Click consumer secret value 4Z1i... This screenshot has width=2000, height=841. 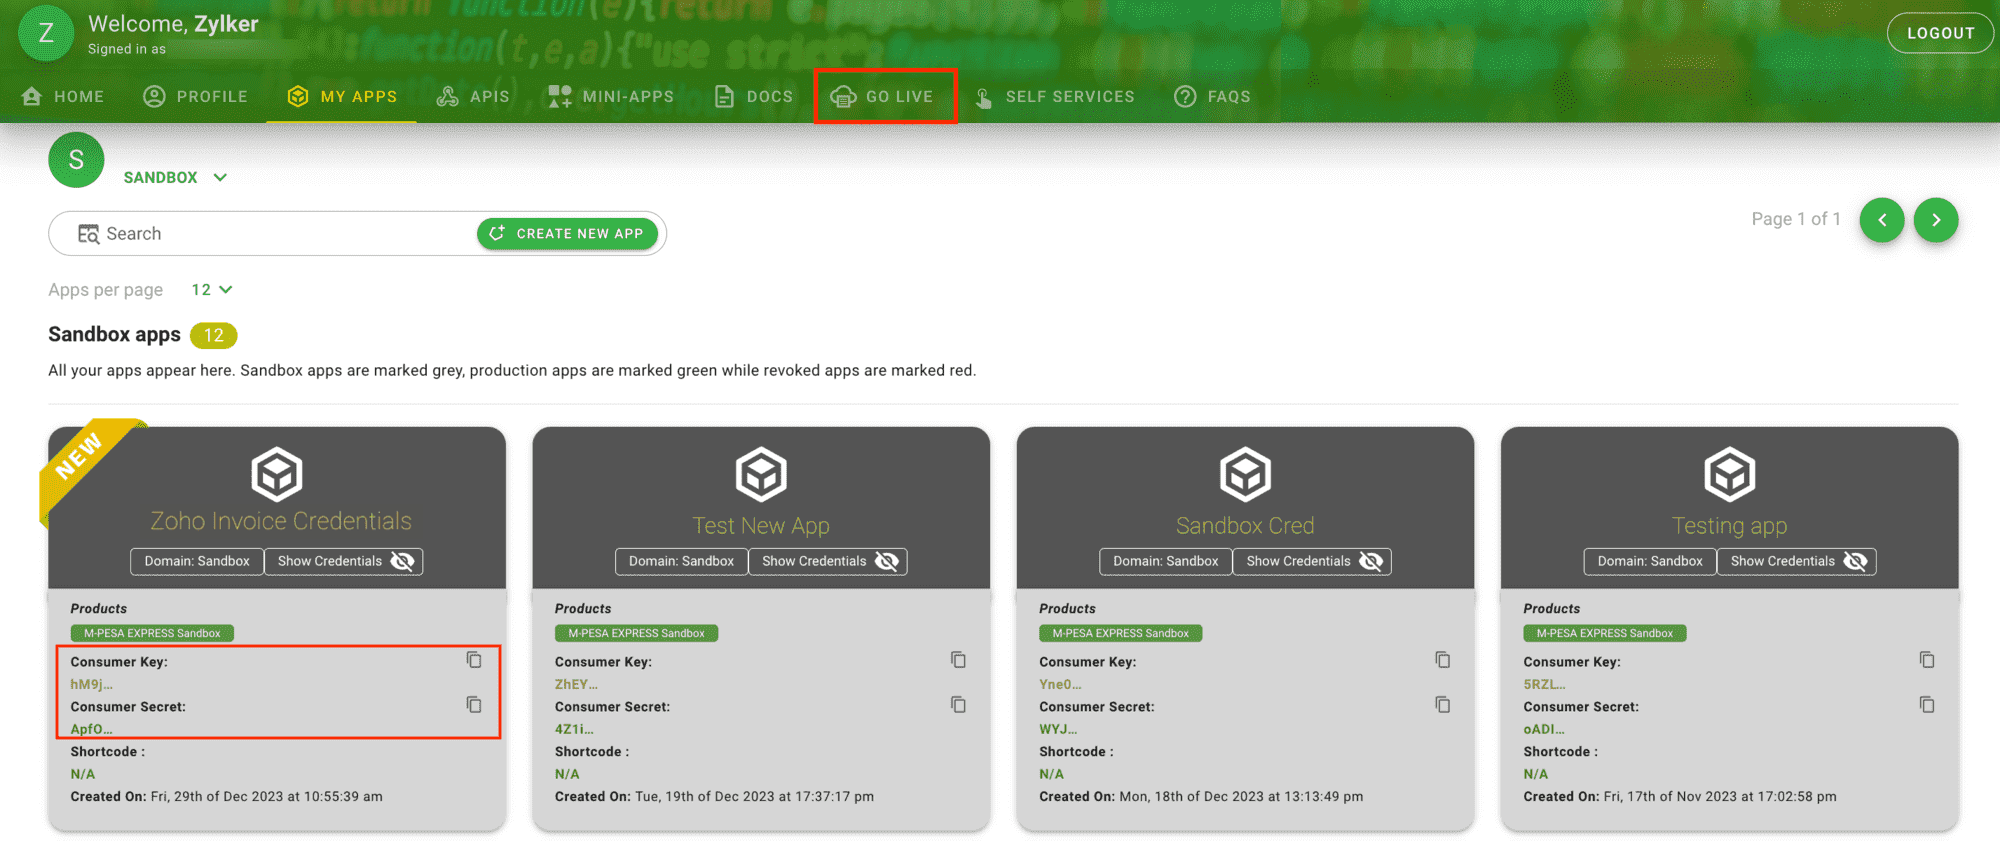click(574, 730)
